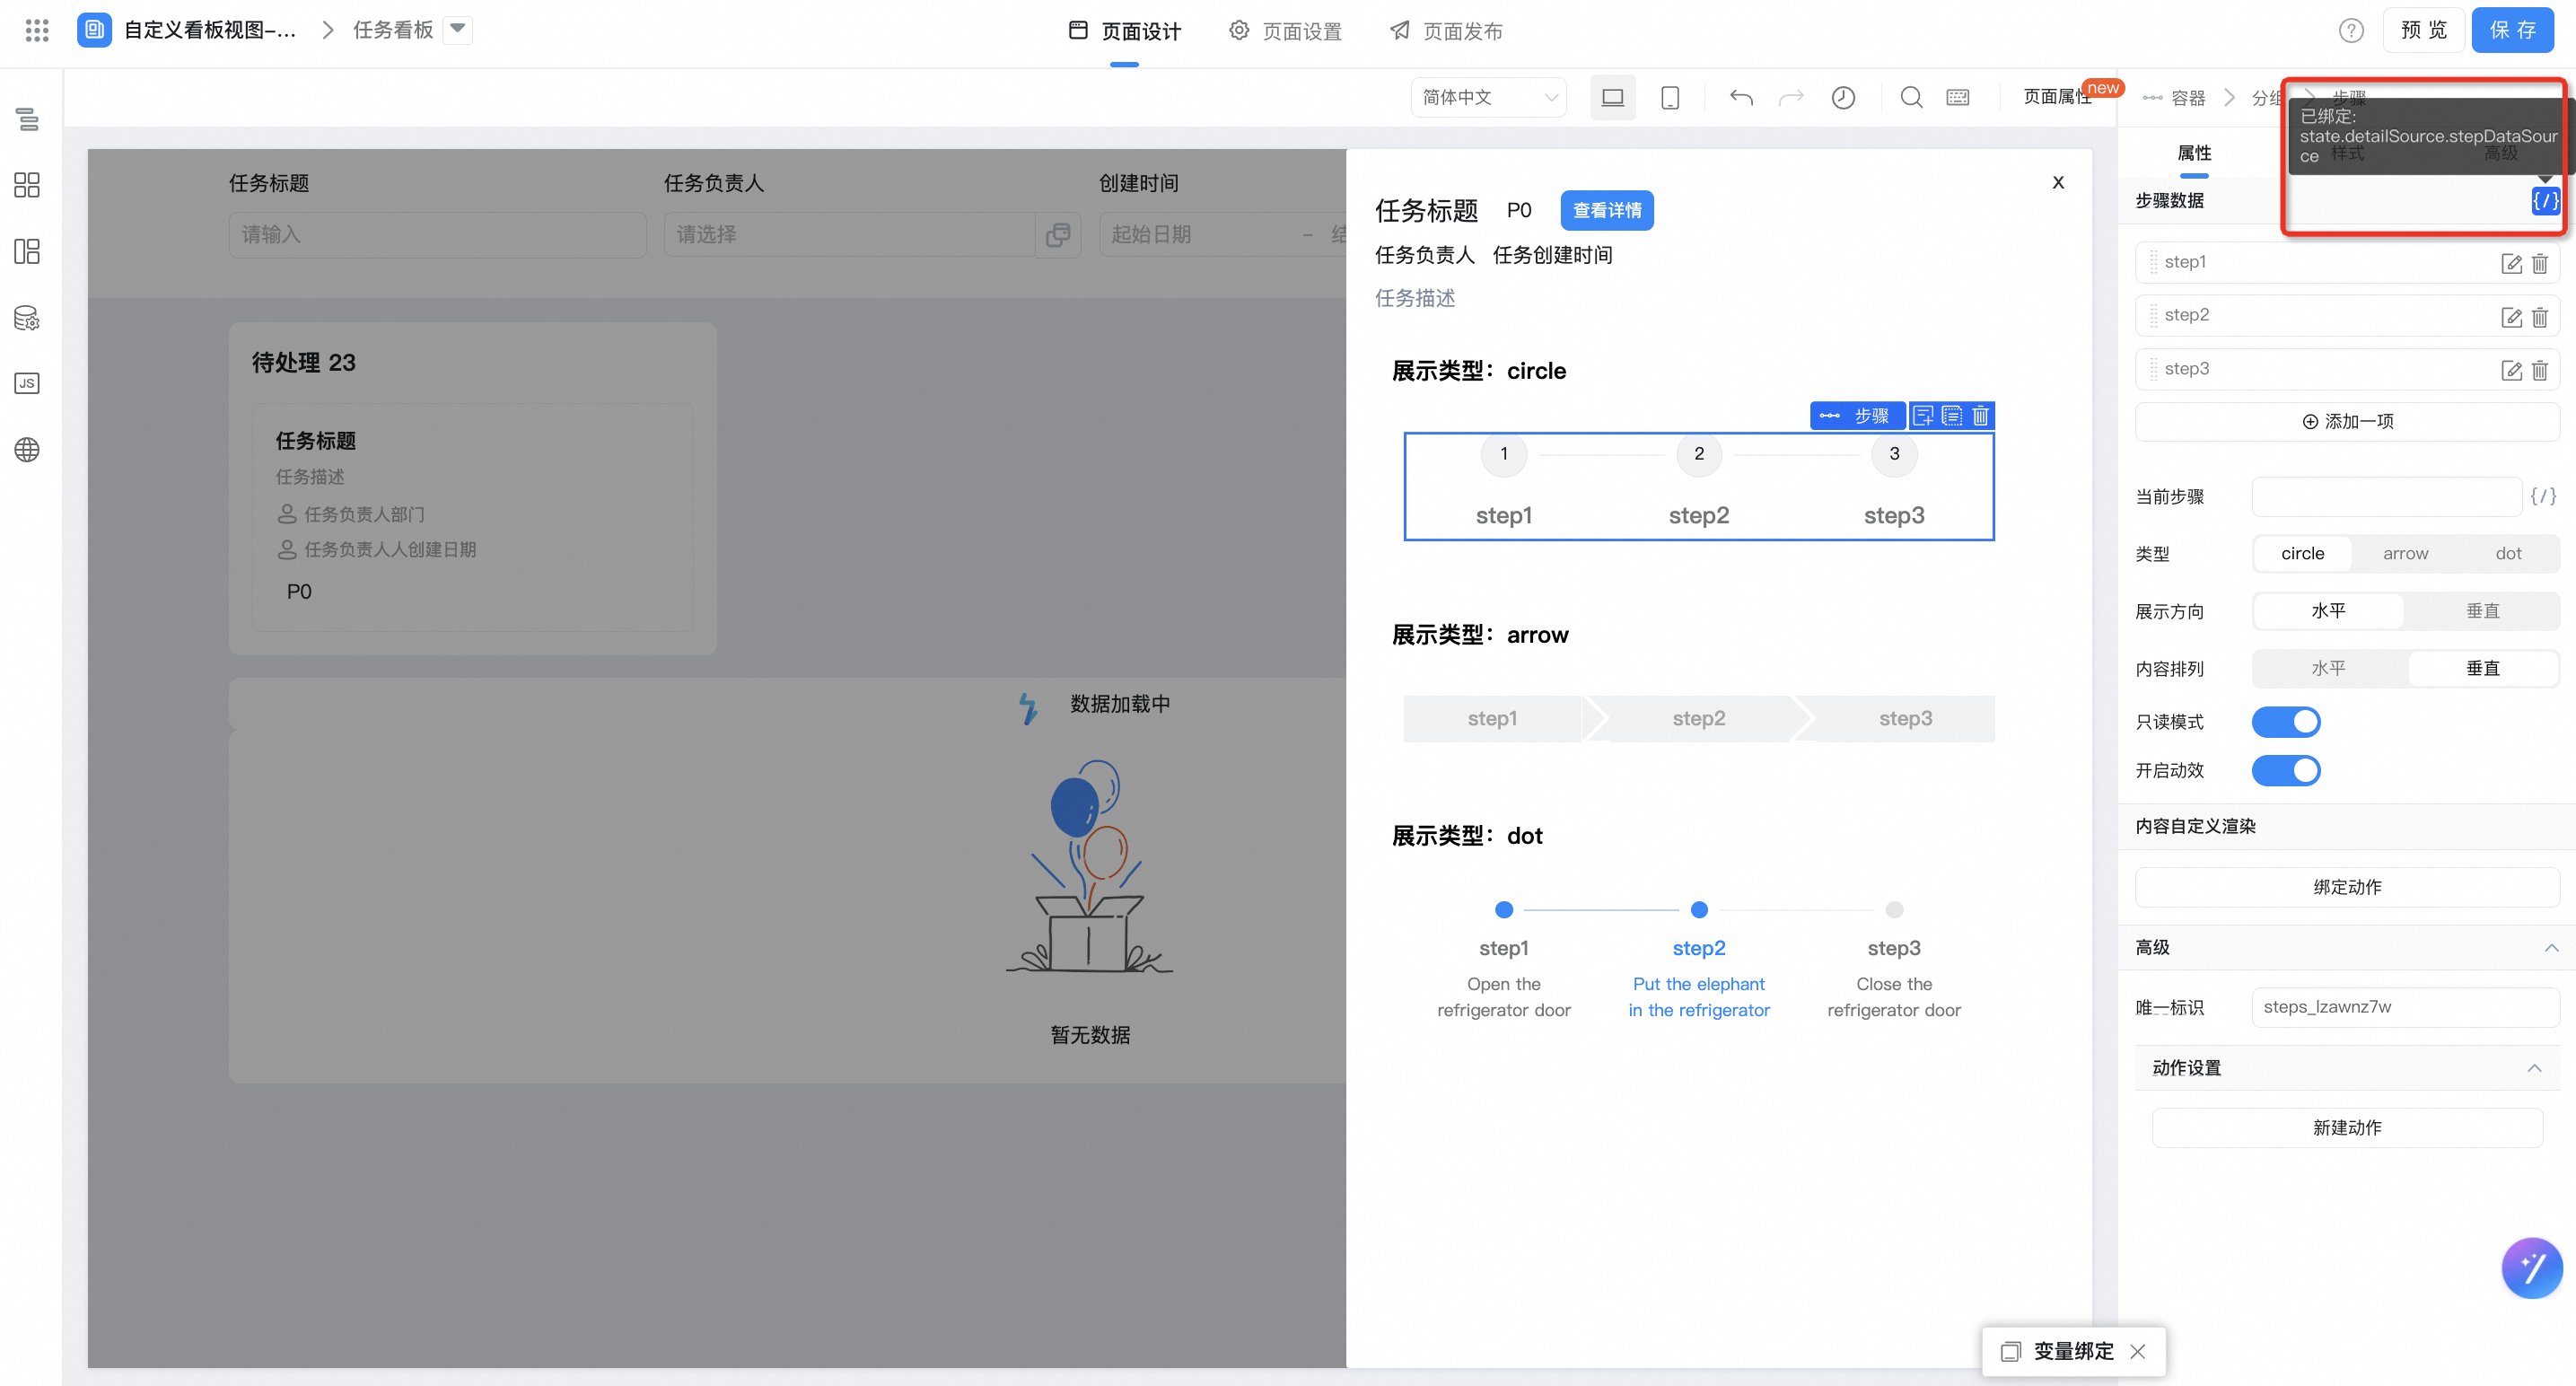Select the 属性 properties tab
The height and width of the screenshot is (1386, 2576).
coord(2194,153)
